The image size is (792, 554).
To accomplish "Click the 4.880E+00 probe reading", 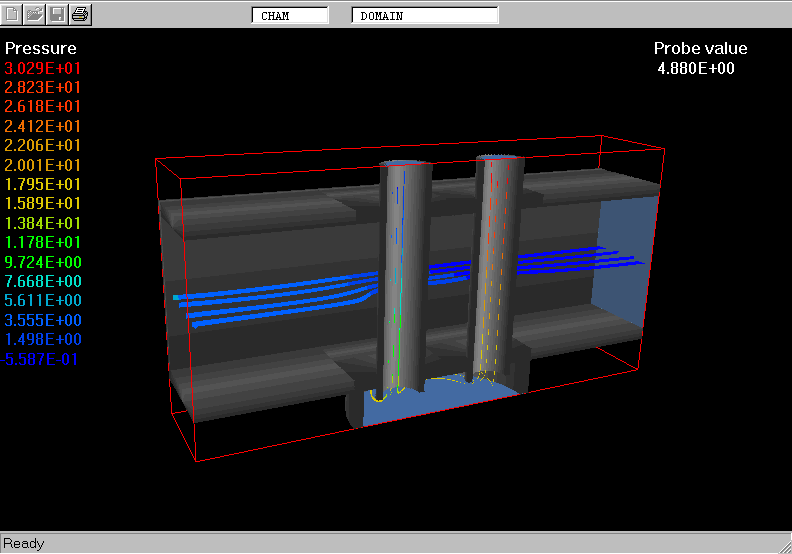I will pos(696,68).
